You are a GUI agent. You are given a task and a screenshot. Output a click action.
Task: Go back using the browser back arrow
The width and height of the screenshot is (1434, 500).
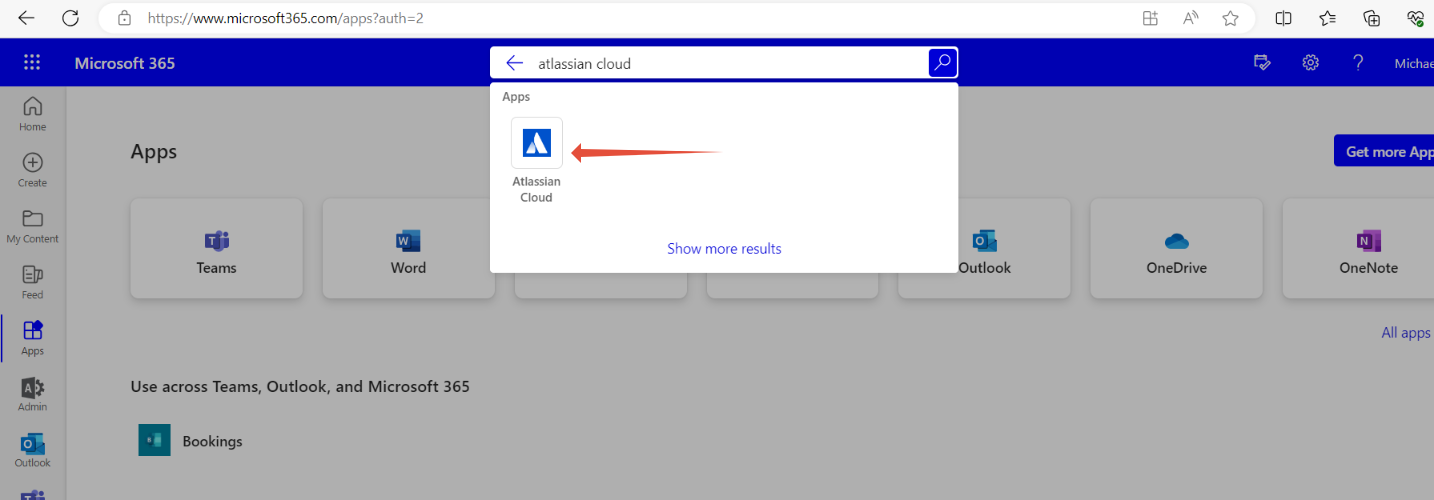[26, 18]
